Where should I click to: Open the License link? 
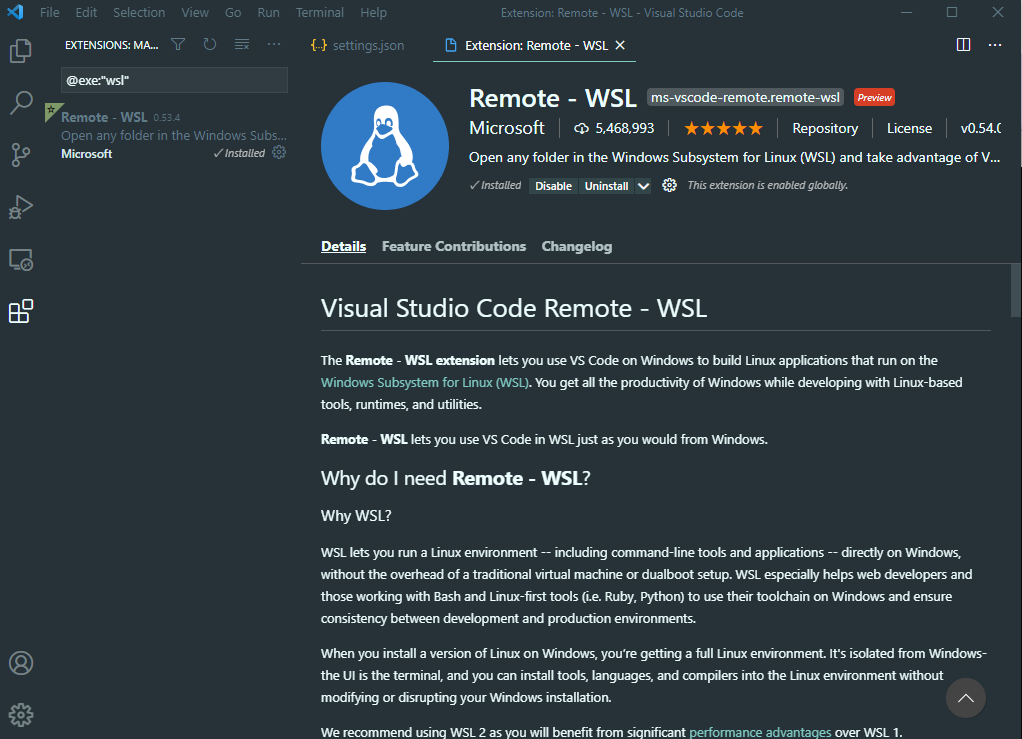[x=909, y=128]
